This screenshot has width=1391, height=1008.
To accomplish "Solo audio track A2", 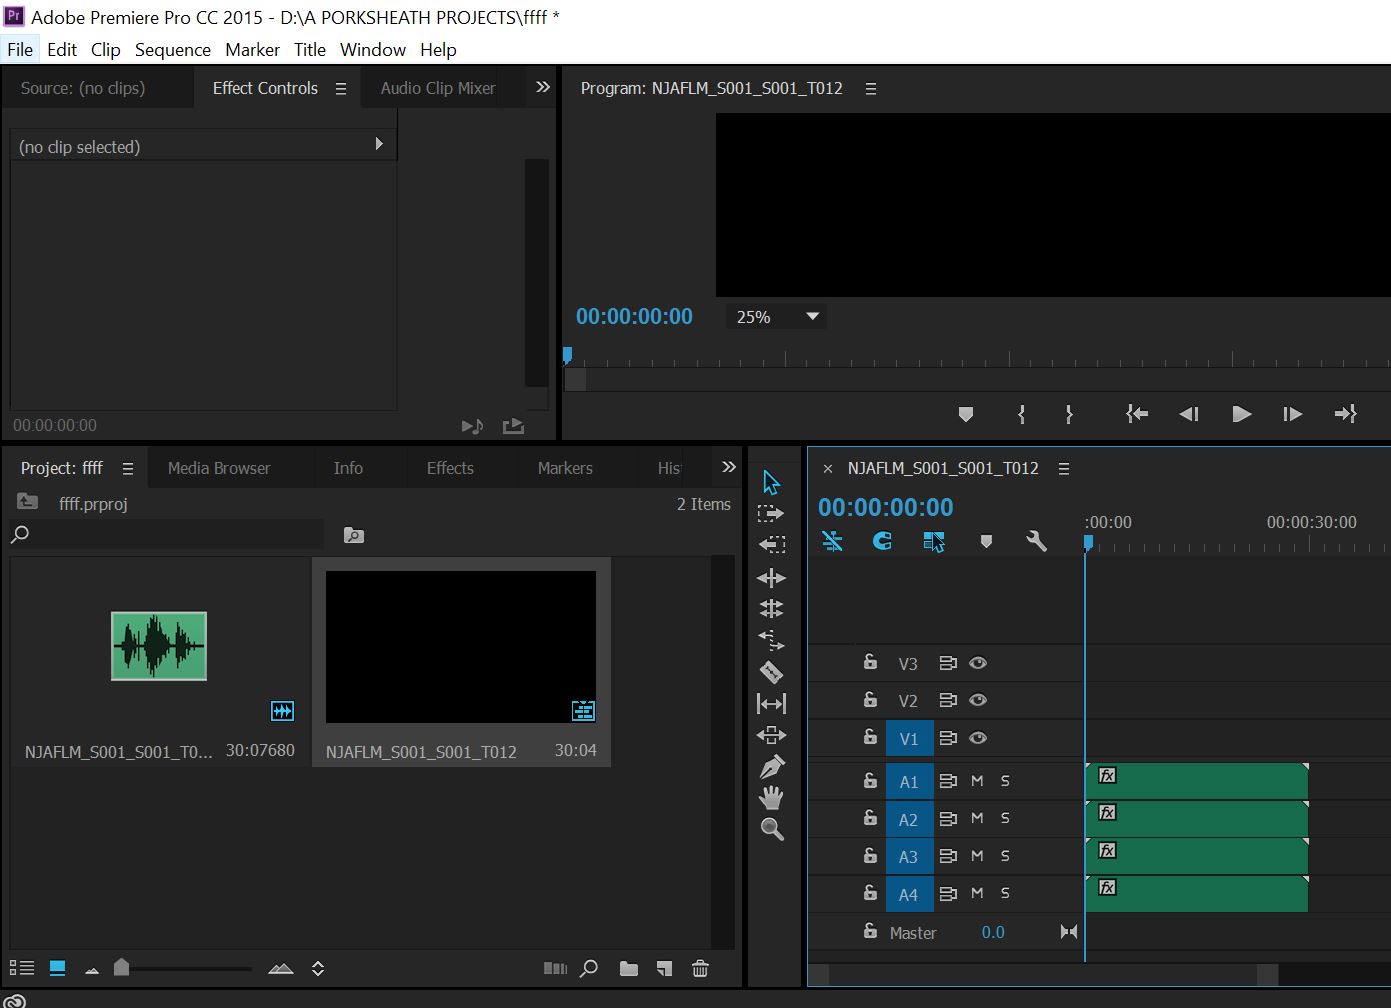I will (1005, 818).
